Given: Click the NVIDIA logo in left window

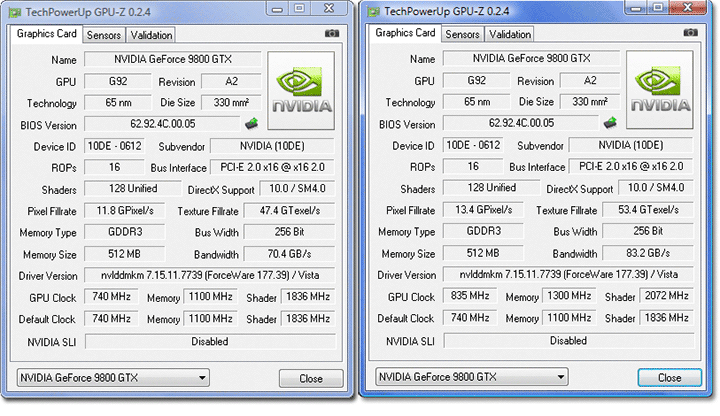Looking at the screenshot, I should (301, 90).
